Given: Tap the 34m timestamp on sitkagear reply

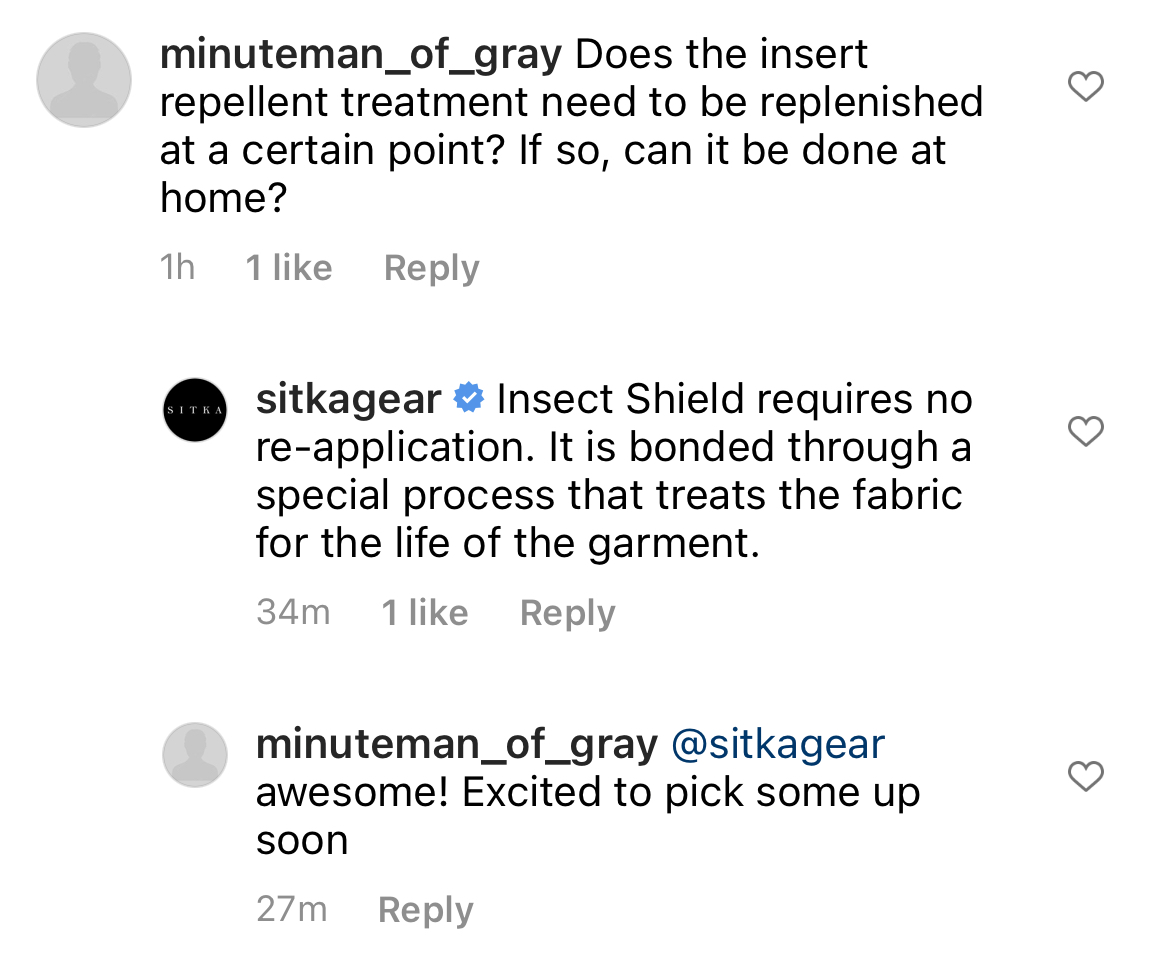Looking at the screenshot, I should 293,612.
